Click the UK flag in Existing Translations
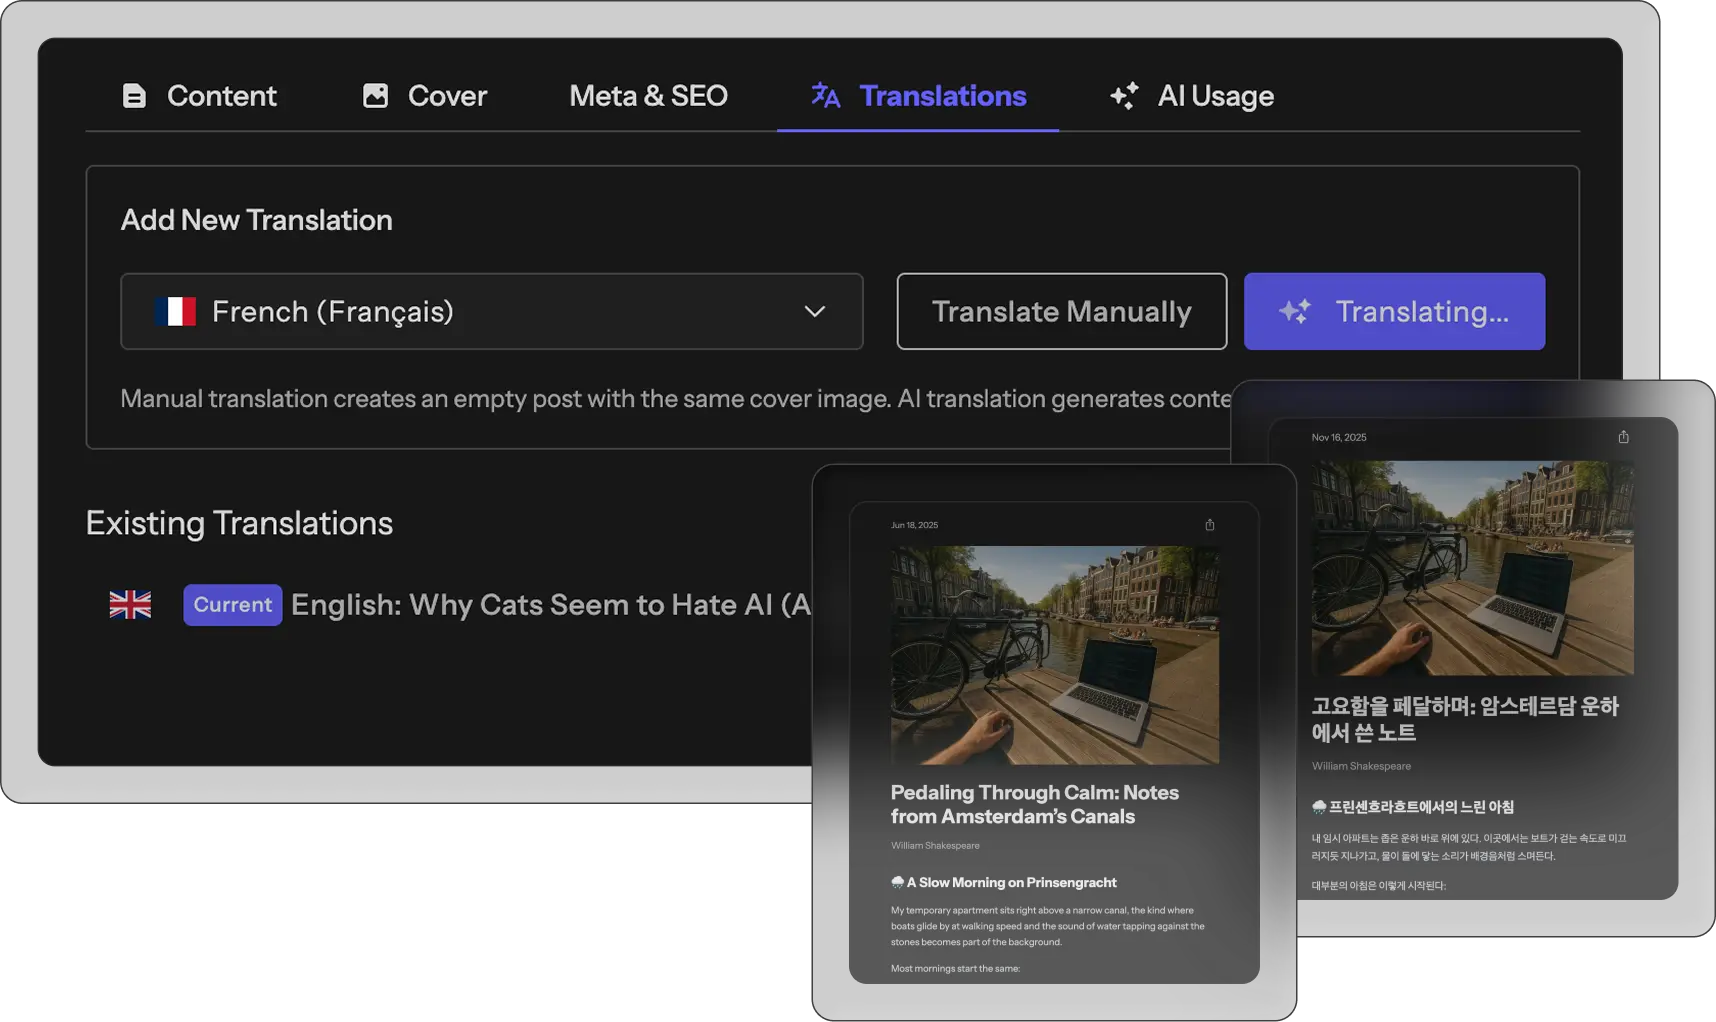 130,605
